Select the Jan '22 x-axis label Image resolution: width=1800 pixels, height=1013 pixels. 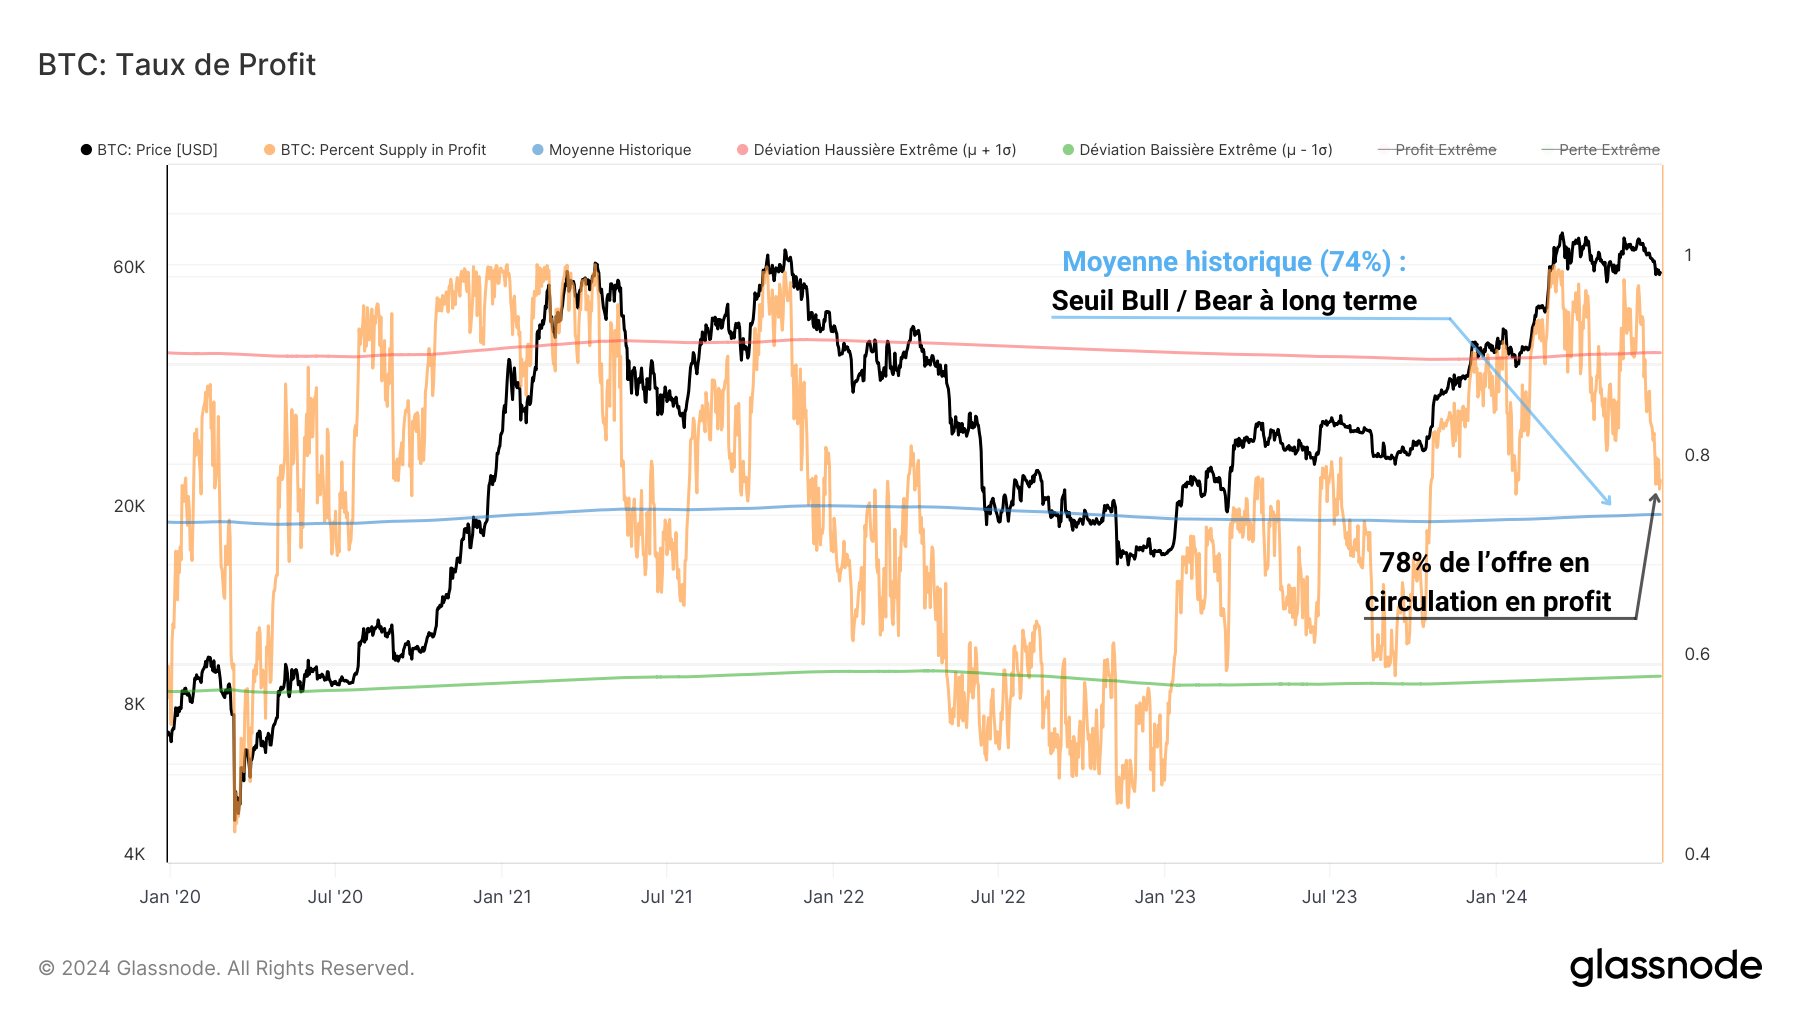click(833, 897)
